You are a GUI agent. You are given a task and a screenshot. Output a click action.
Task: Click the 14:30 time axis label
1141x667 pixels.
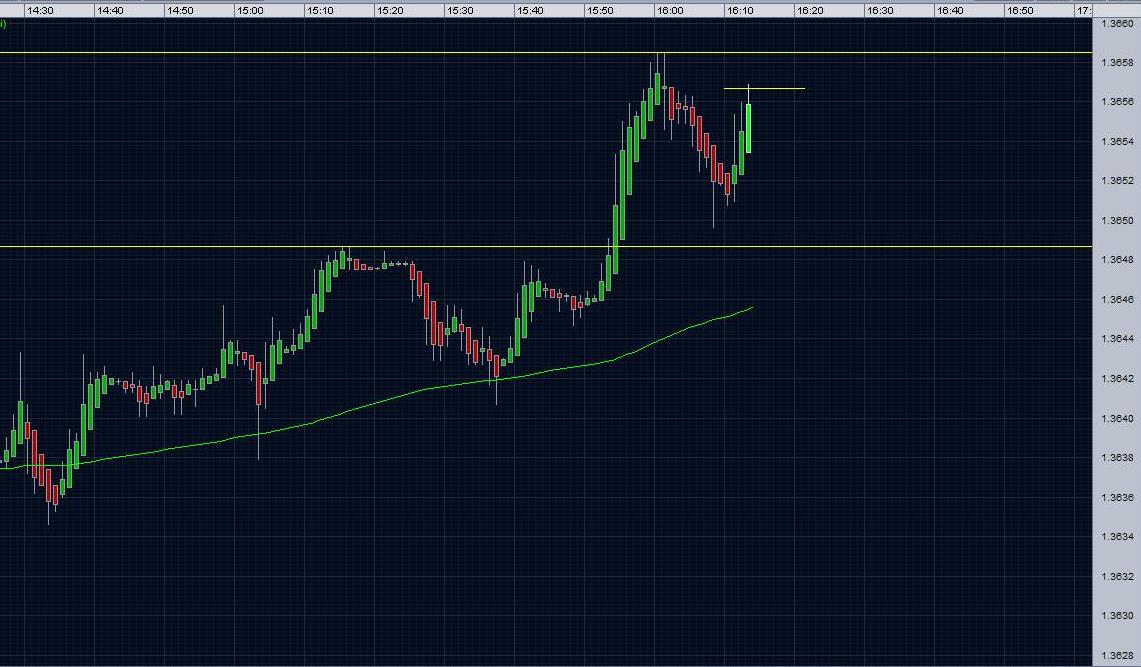point(39,11)
